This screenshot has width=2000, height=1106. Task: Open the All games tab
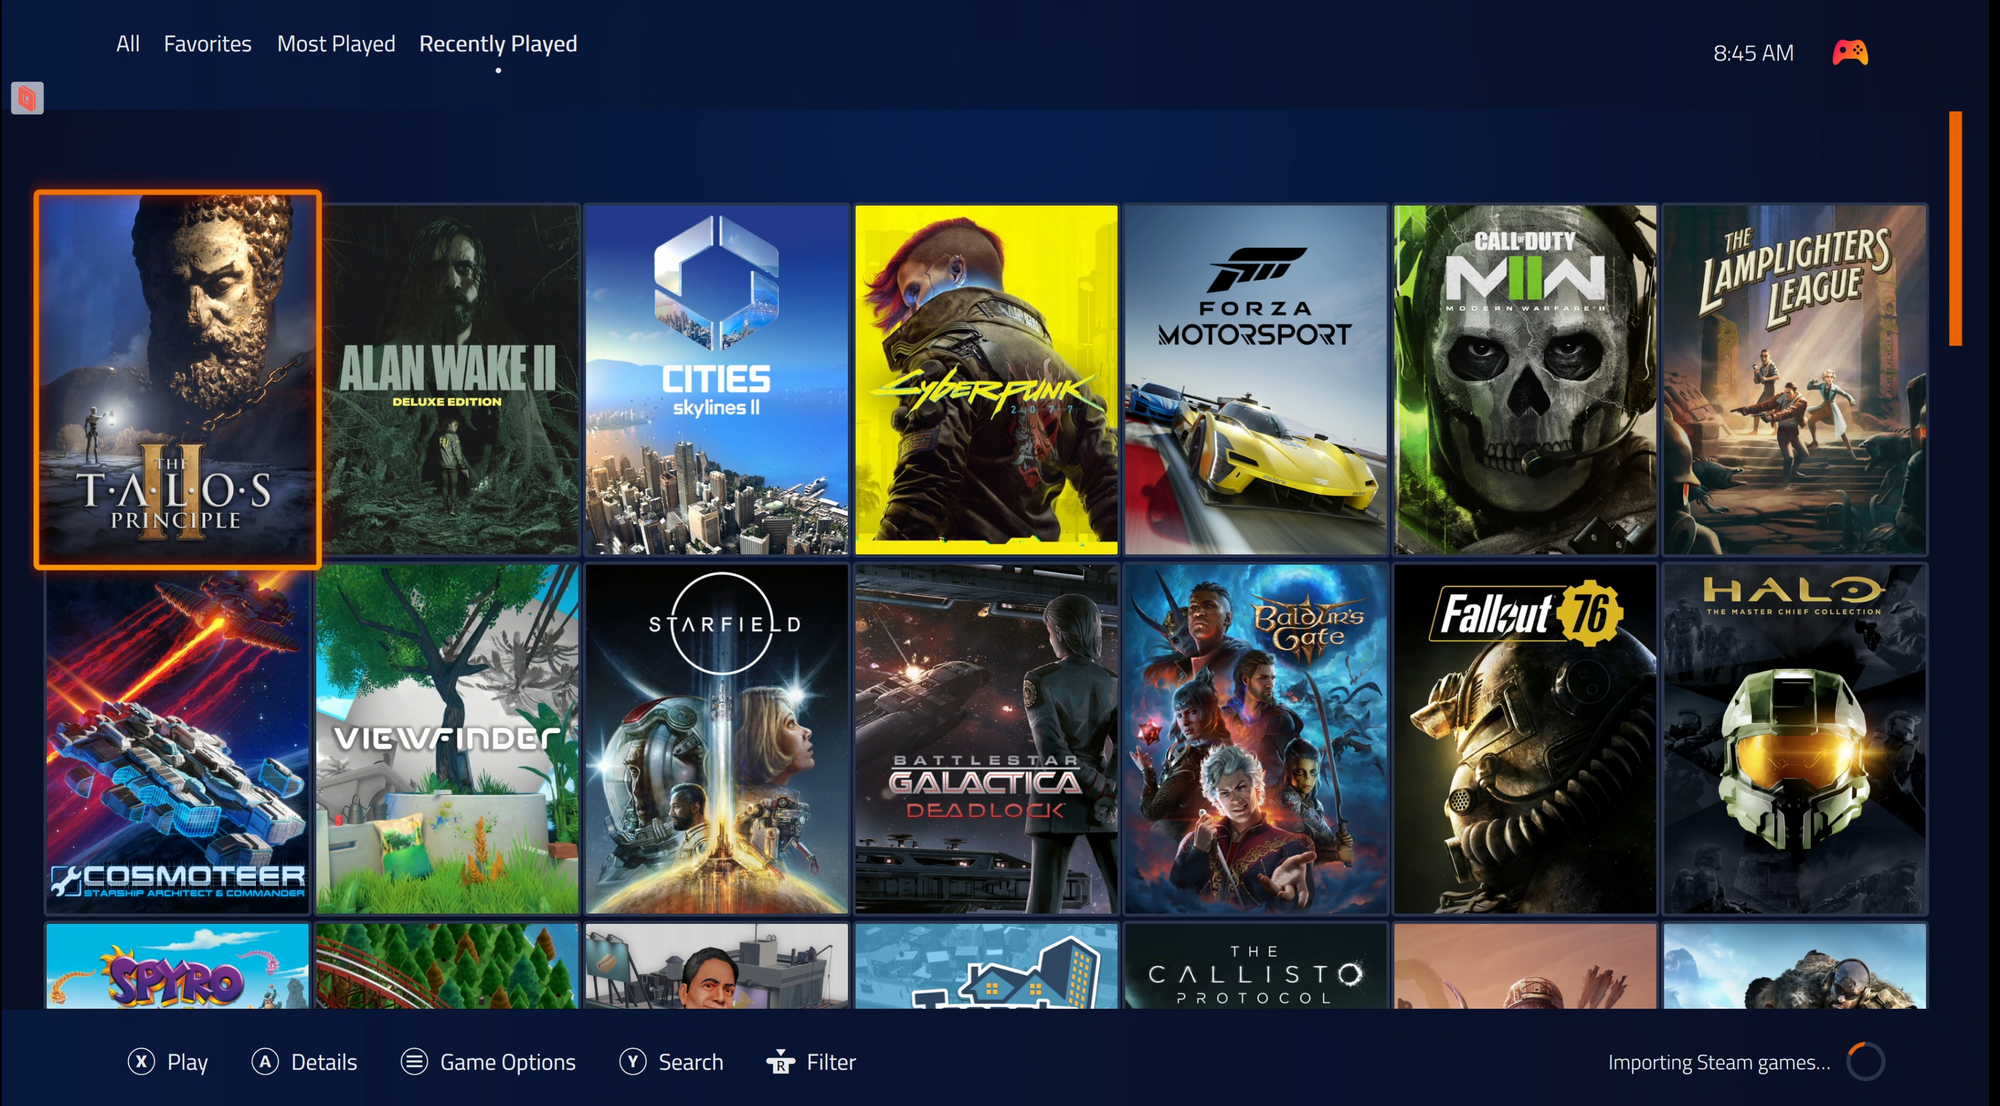tap(127, 44)
